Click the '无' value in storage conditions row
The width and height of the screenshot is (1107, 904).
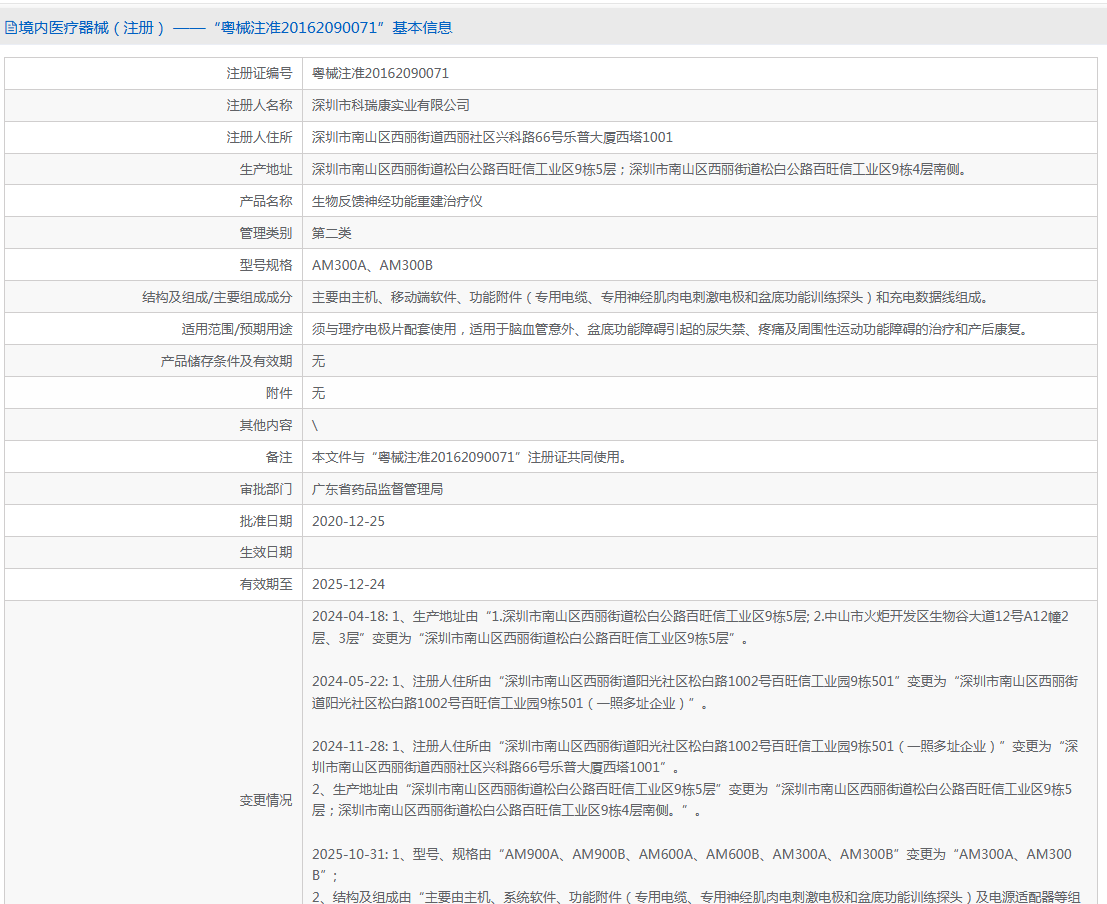318,361
